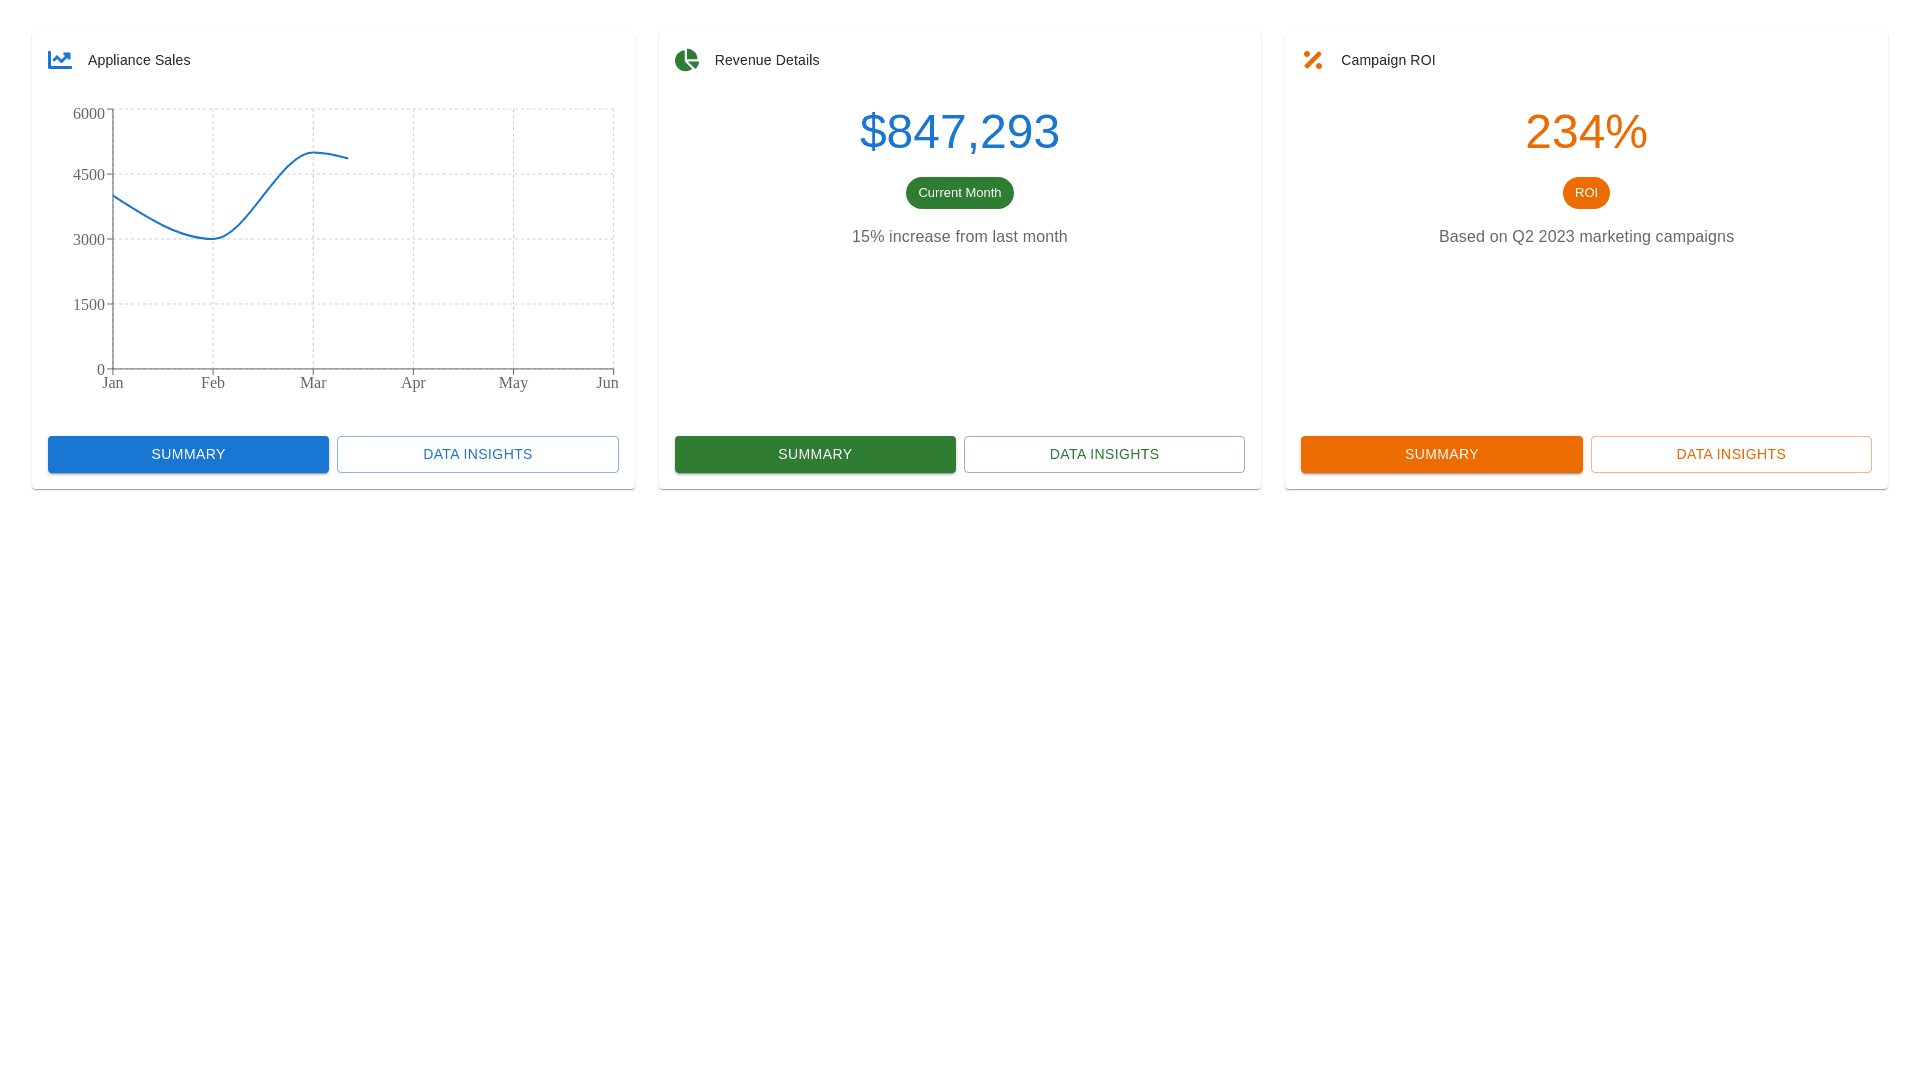Click the 234% ROI value
The width and height of the screenshot is (1920, 1080).
click(x=1586, y=132)
